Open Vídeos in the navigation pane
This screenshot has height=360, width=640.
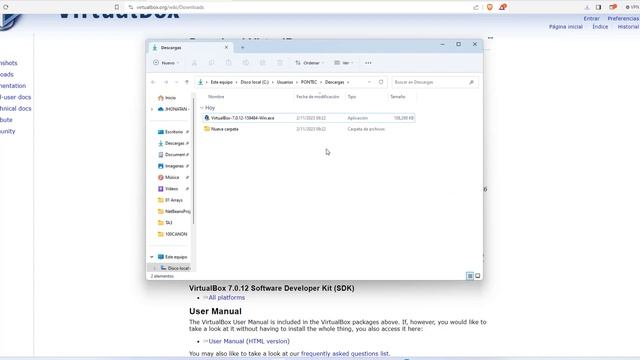(173, 189)
